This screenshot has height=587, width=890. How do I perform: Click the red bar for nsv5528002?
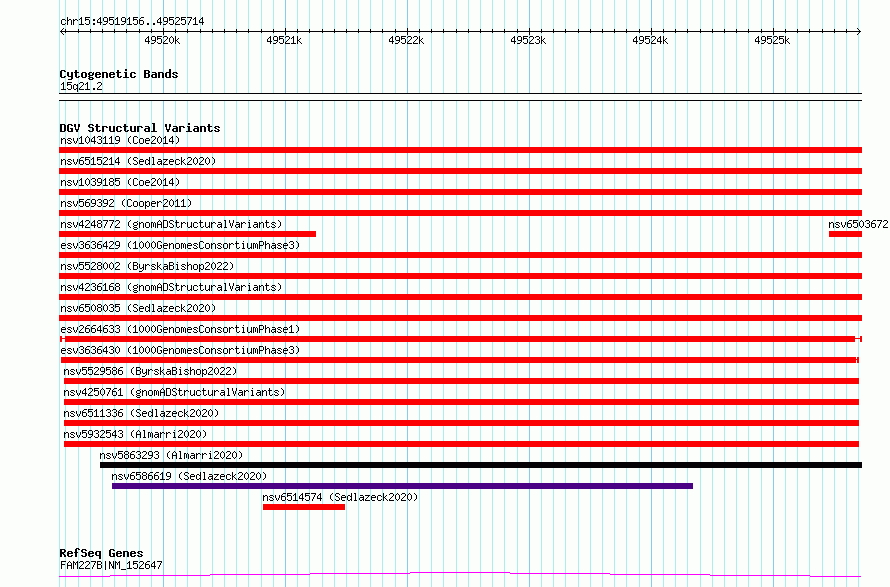[x=460, y=276]
